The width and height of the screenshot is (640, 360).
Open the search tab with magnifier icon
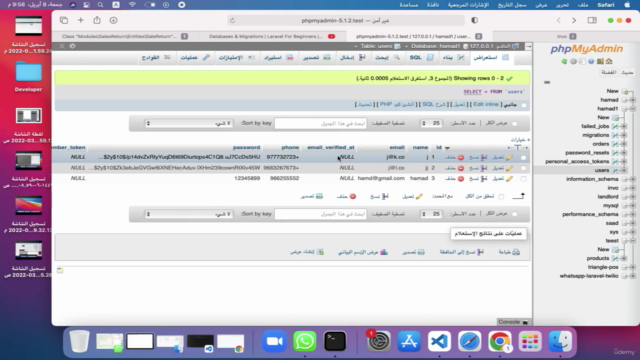(x=387, y=58)
